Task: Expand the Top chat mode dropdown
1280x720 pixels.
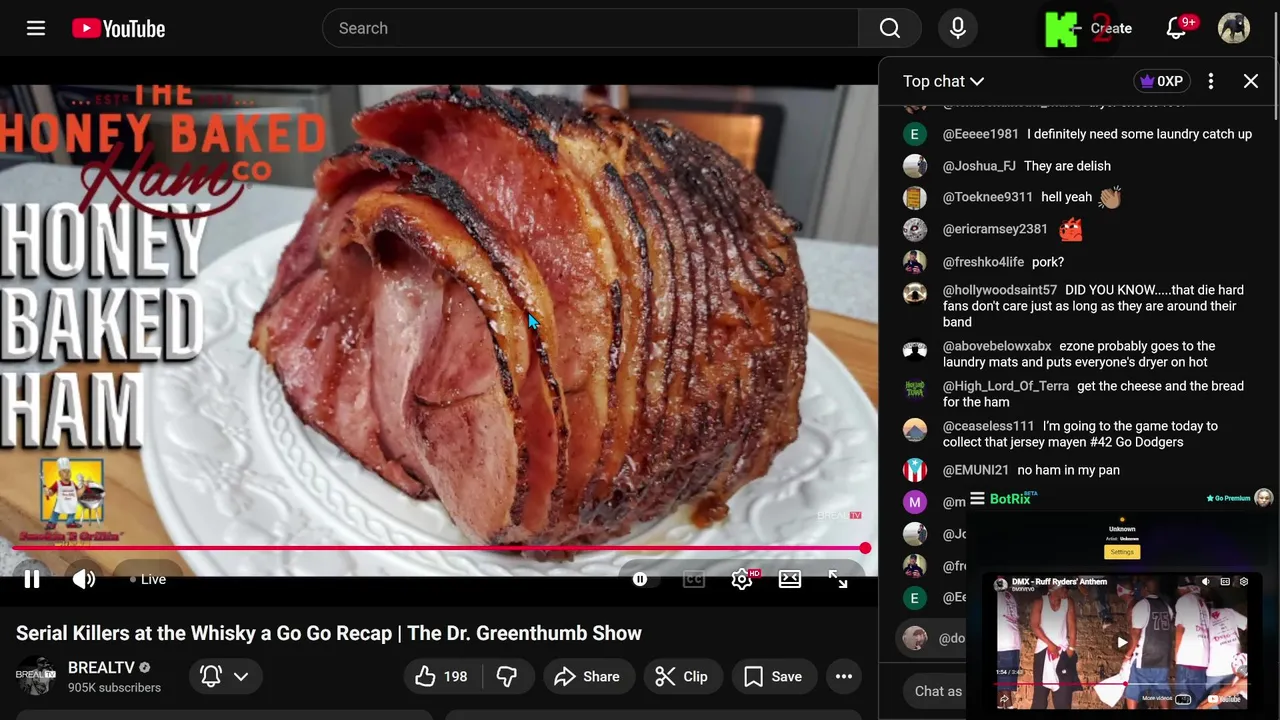Action: 943,81
